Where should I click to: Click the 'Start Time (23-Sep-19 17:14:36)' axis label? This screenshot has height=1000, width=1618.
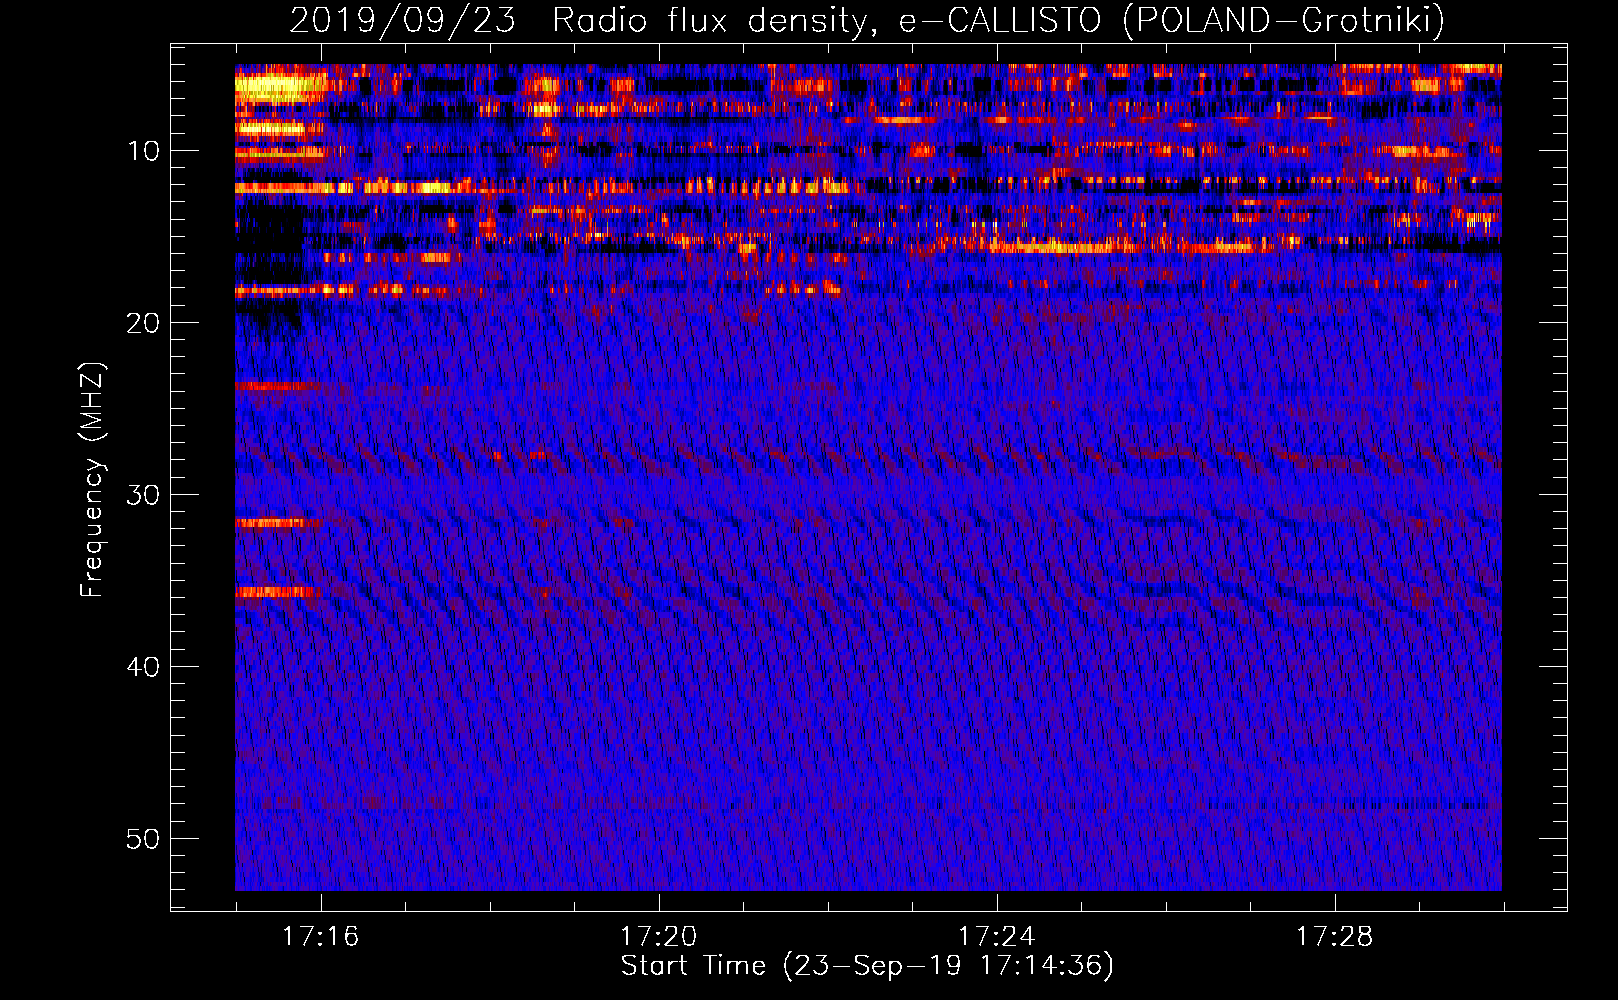coord(867,966)
